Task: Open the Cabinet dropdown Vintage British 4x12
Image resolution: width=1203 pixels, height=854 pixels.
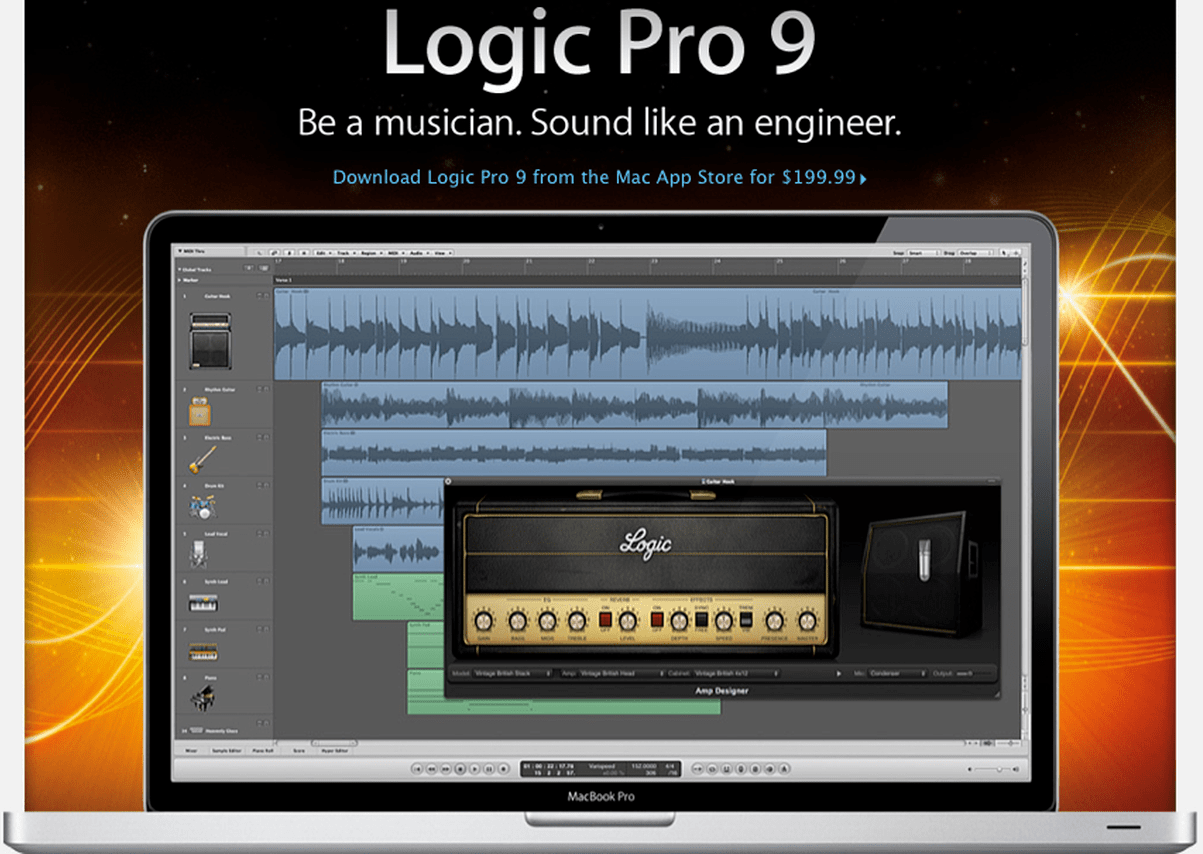Action: 737,674
